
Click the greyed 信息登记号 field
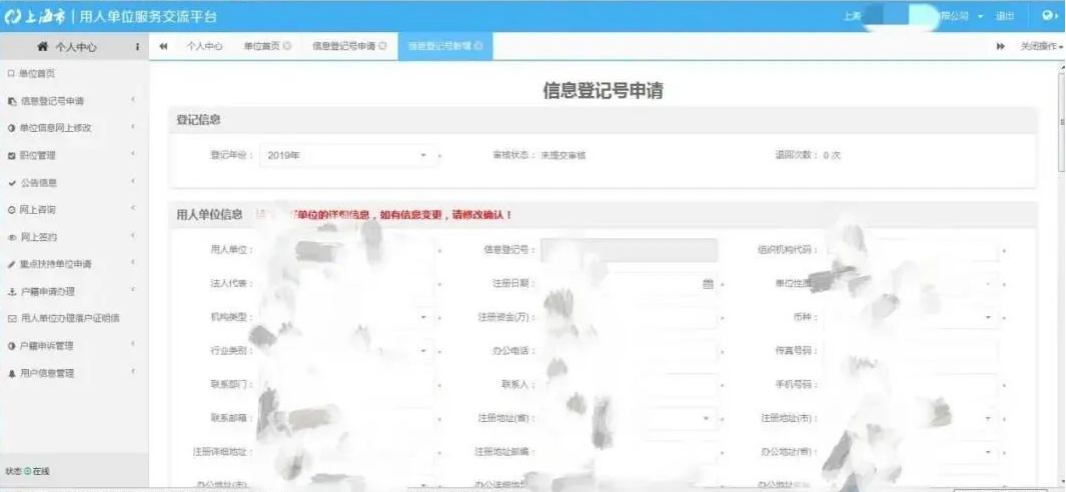click(x=629, y=250)
